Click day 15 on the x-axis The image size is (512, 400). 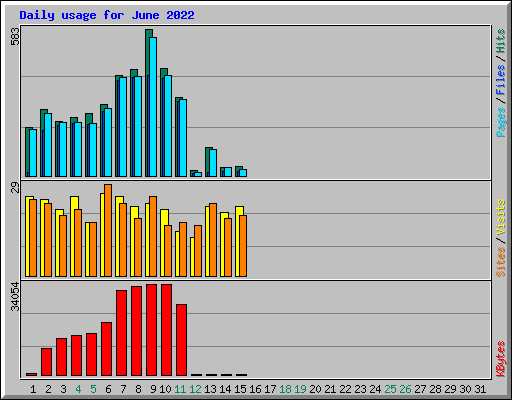click(240, 389)
